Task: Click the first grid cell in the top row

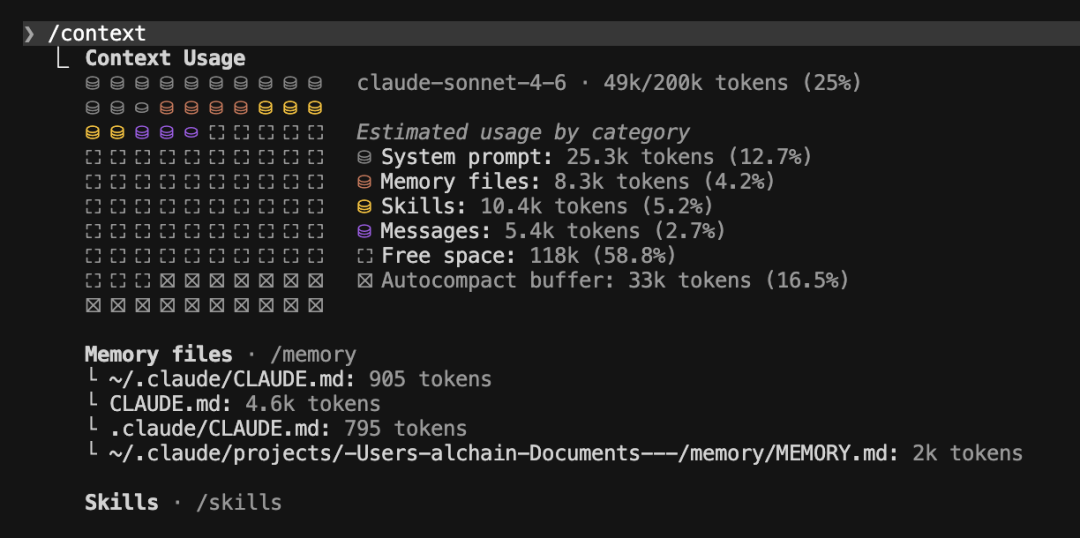Action: [94, 83]
